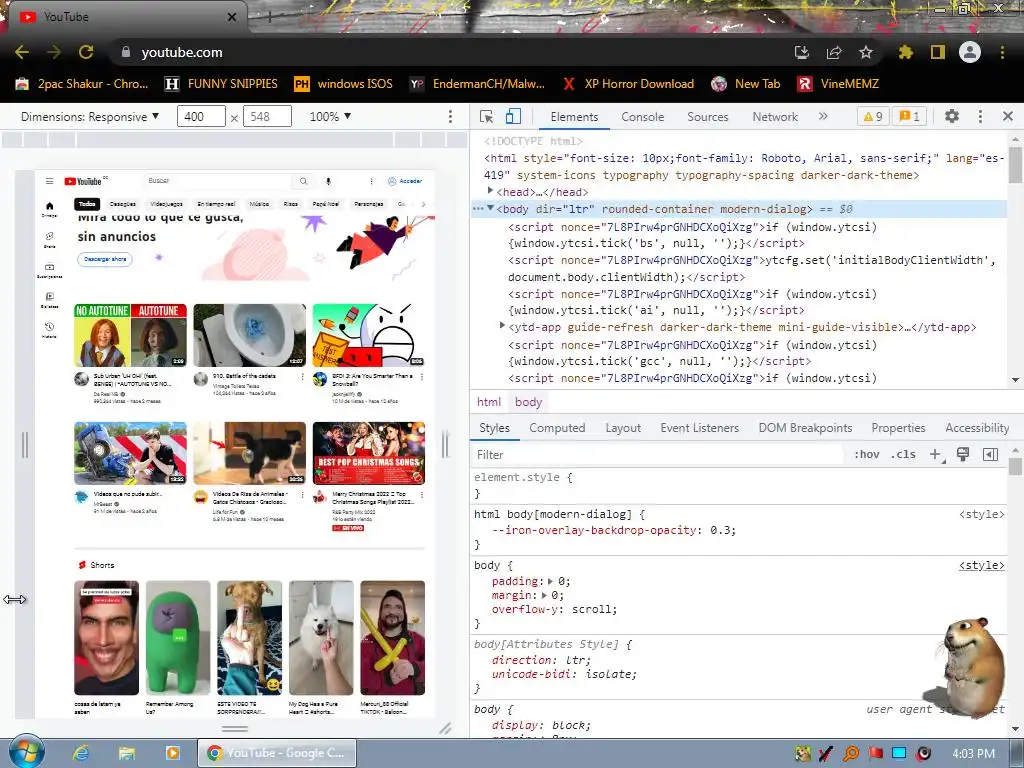This screenshot has width=1024, height=768.
Task: Reload the page in Chrome
Action: pos(86,52)
